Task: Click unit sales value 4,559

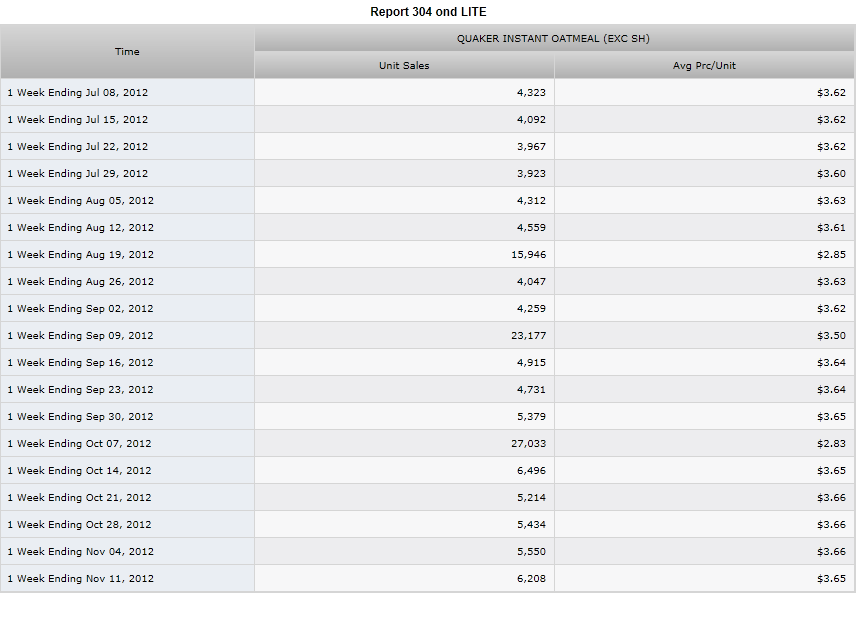Action: [531, 228]
